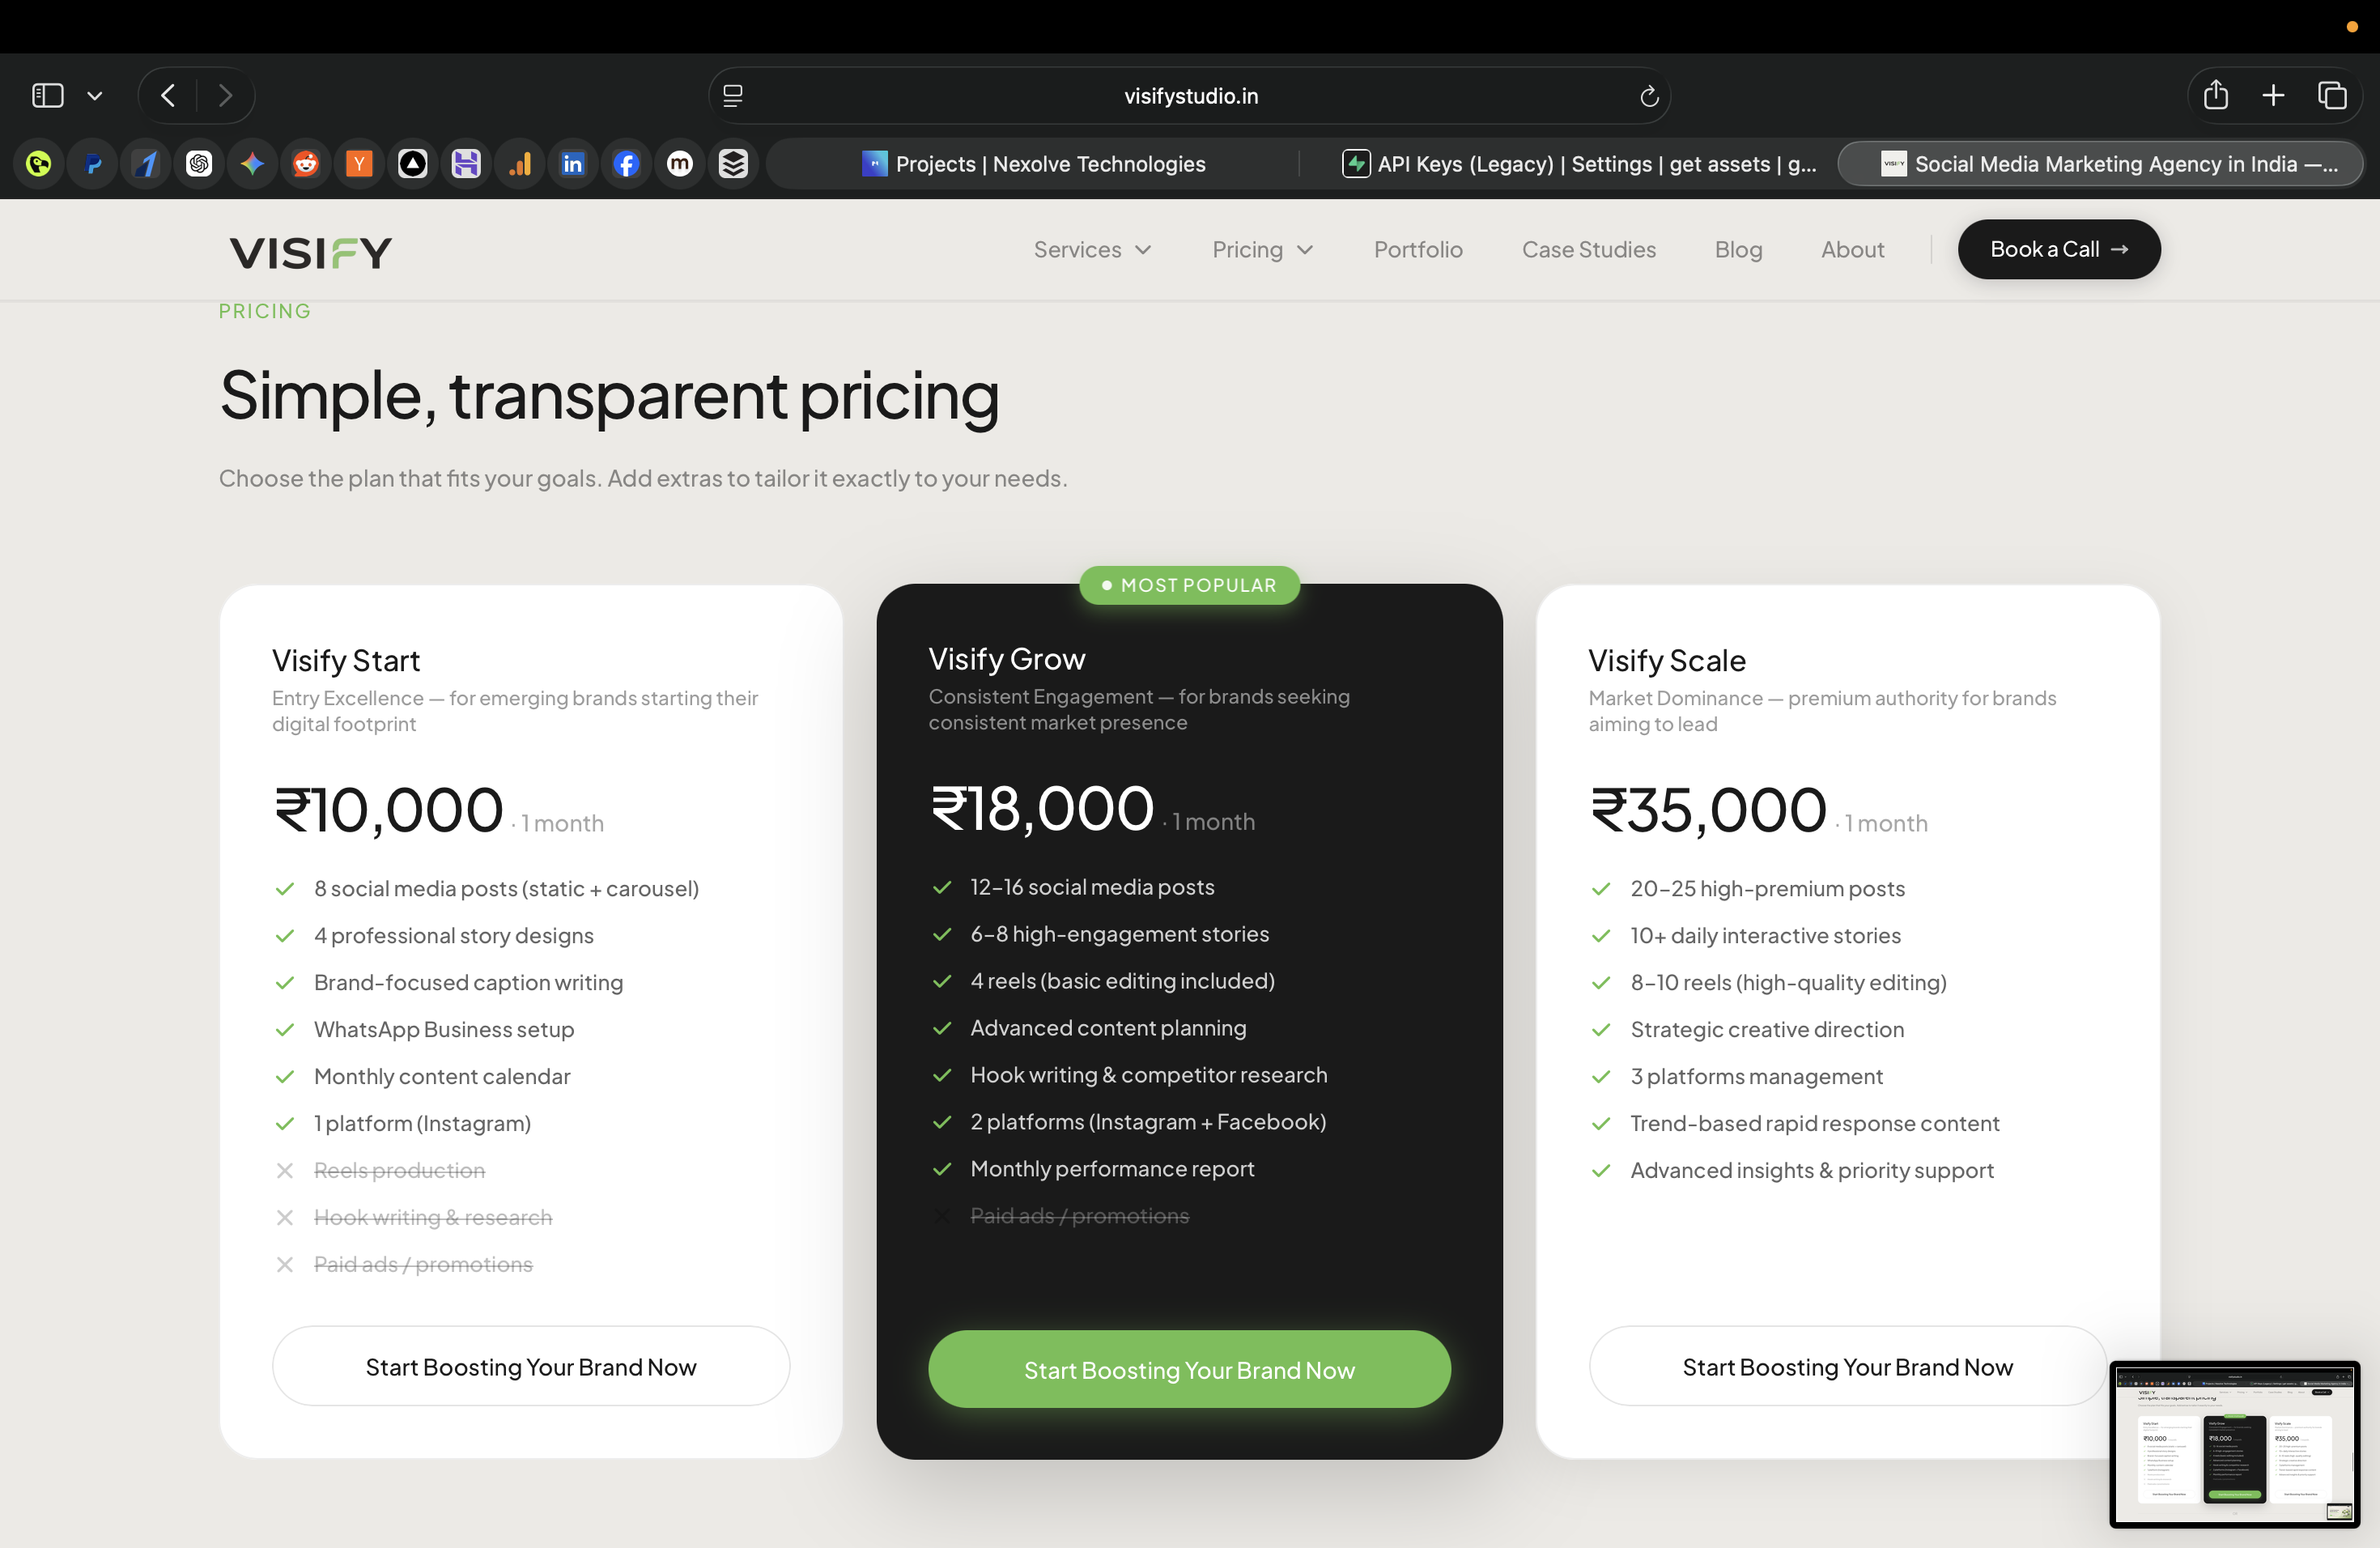
Task: Open the Gemini sparkle pinned tab
Action: 253,164
